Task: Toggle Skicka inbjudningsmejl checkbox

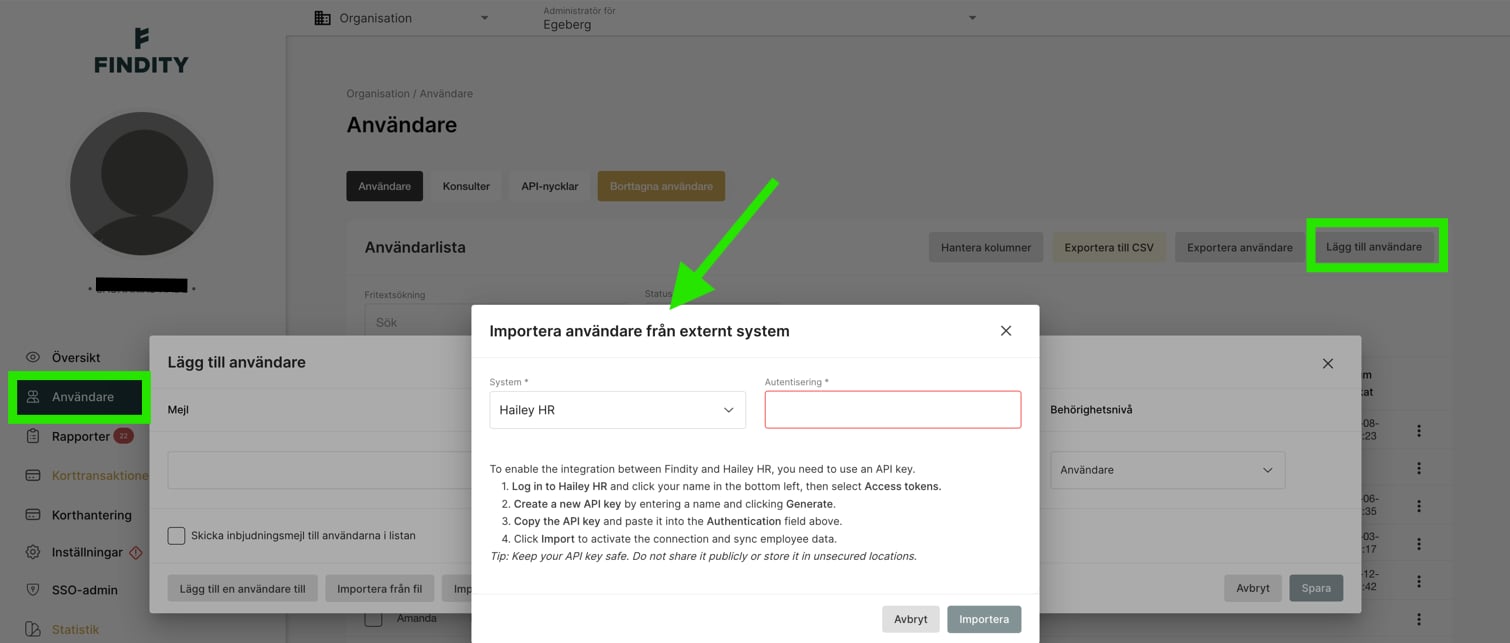Action: pyautogui.click(x=176, y=535)
